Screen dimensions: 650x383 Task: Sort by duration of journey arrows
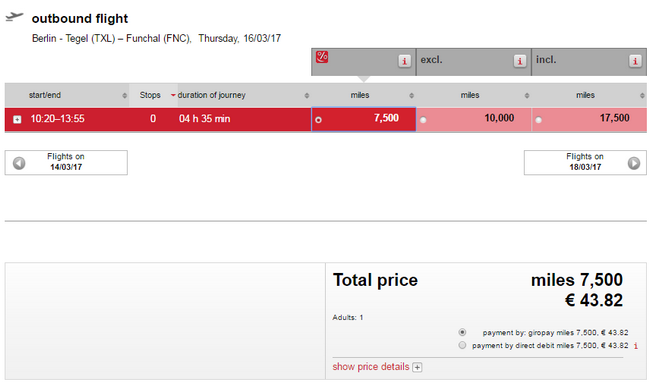(x=307, y=95)
